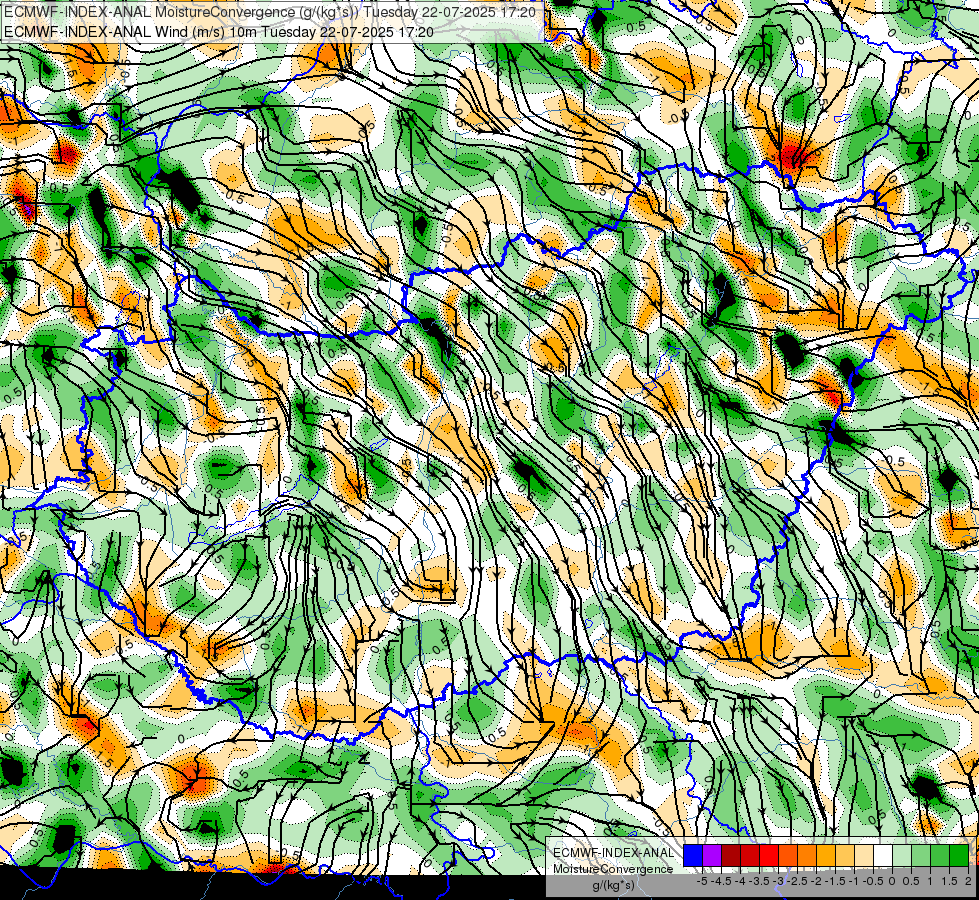The width and height of the screenshot is (979, 900).
Task: Click the -2.5 tick label on the legend
Action: pyautogui.click(x=797, y=881)
